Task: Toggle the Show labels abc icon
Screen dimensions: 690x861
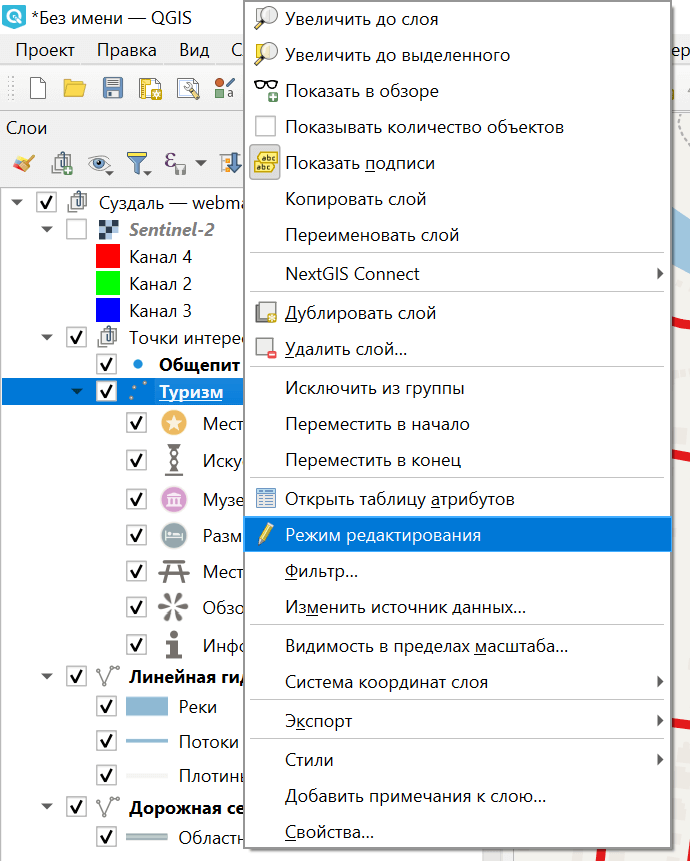Action: tap(265, 163)
